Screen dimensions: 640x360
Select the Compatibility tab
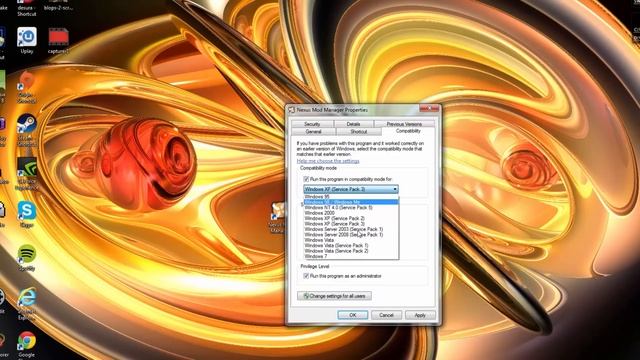(408, 131)
